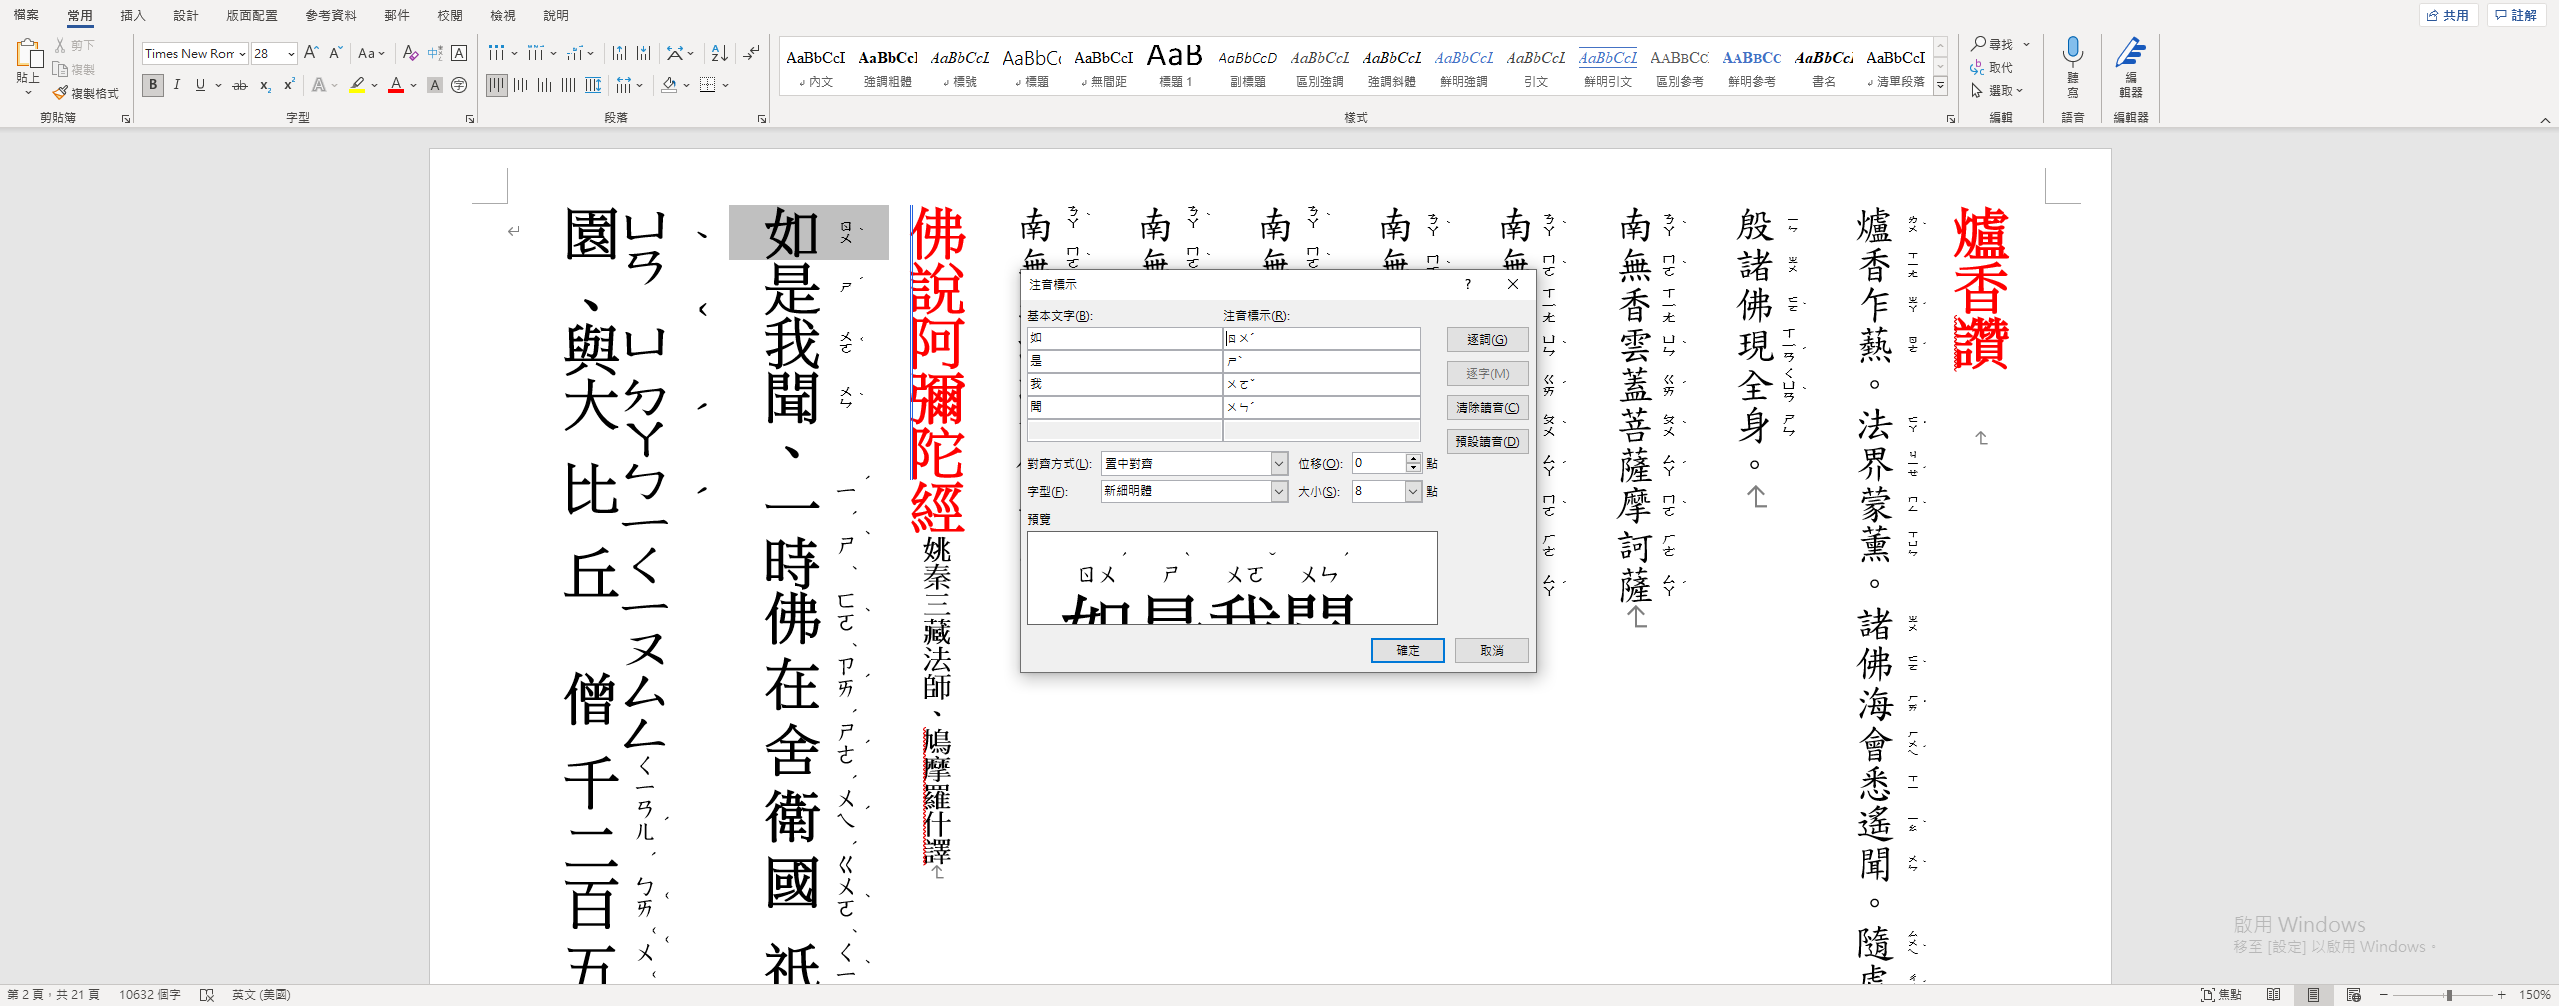
Task: Switch to the 設計 (Design) tab
Action: [186, 15]
